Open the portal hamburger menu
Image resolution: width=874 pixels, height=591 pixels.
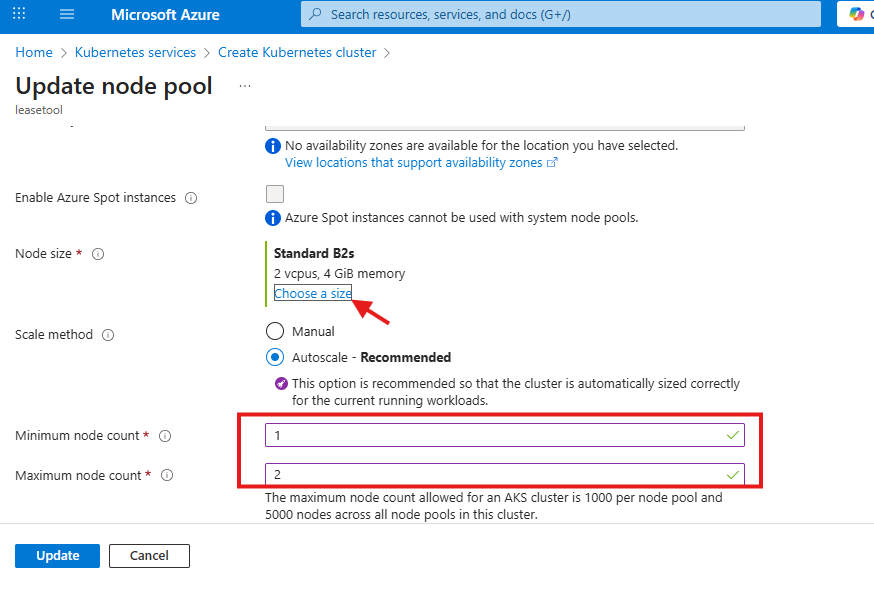(66, 14)
